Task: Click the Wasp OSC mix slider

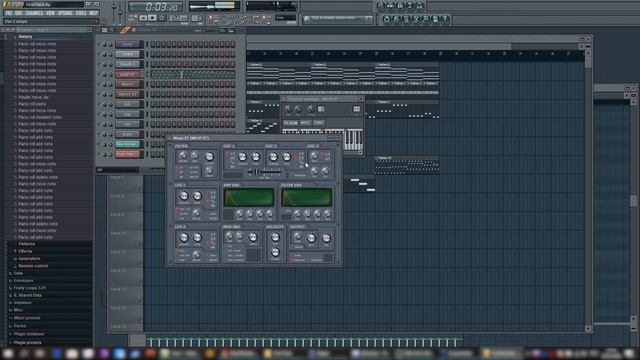Action: pos(264,172)
